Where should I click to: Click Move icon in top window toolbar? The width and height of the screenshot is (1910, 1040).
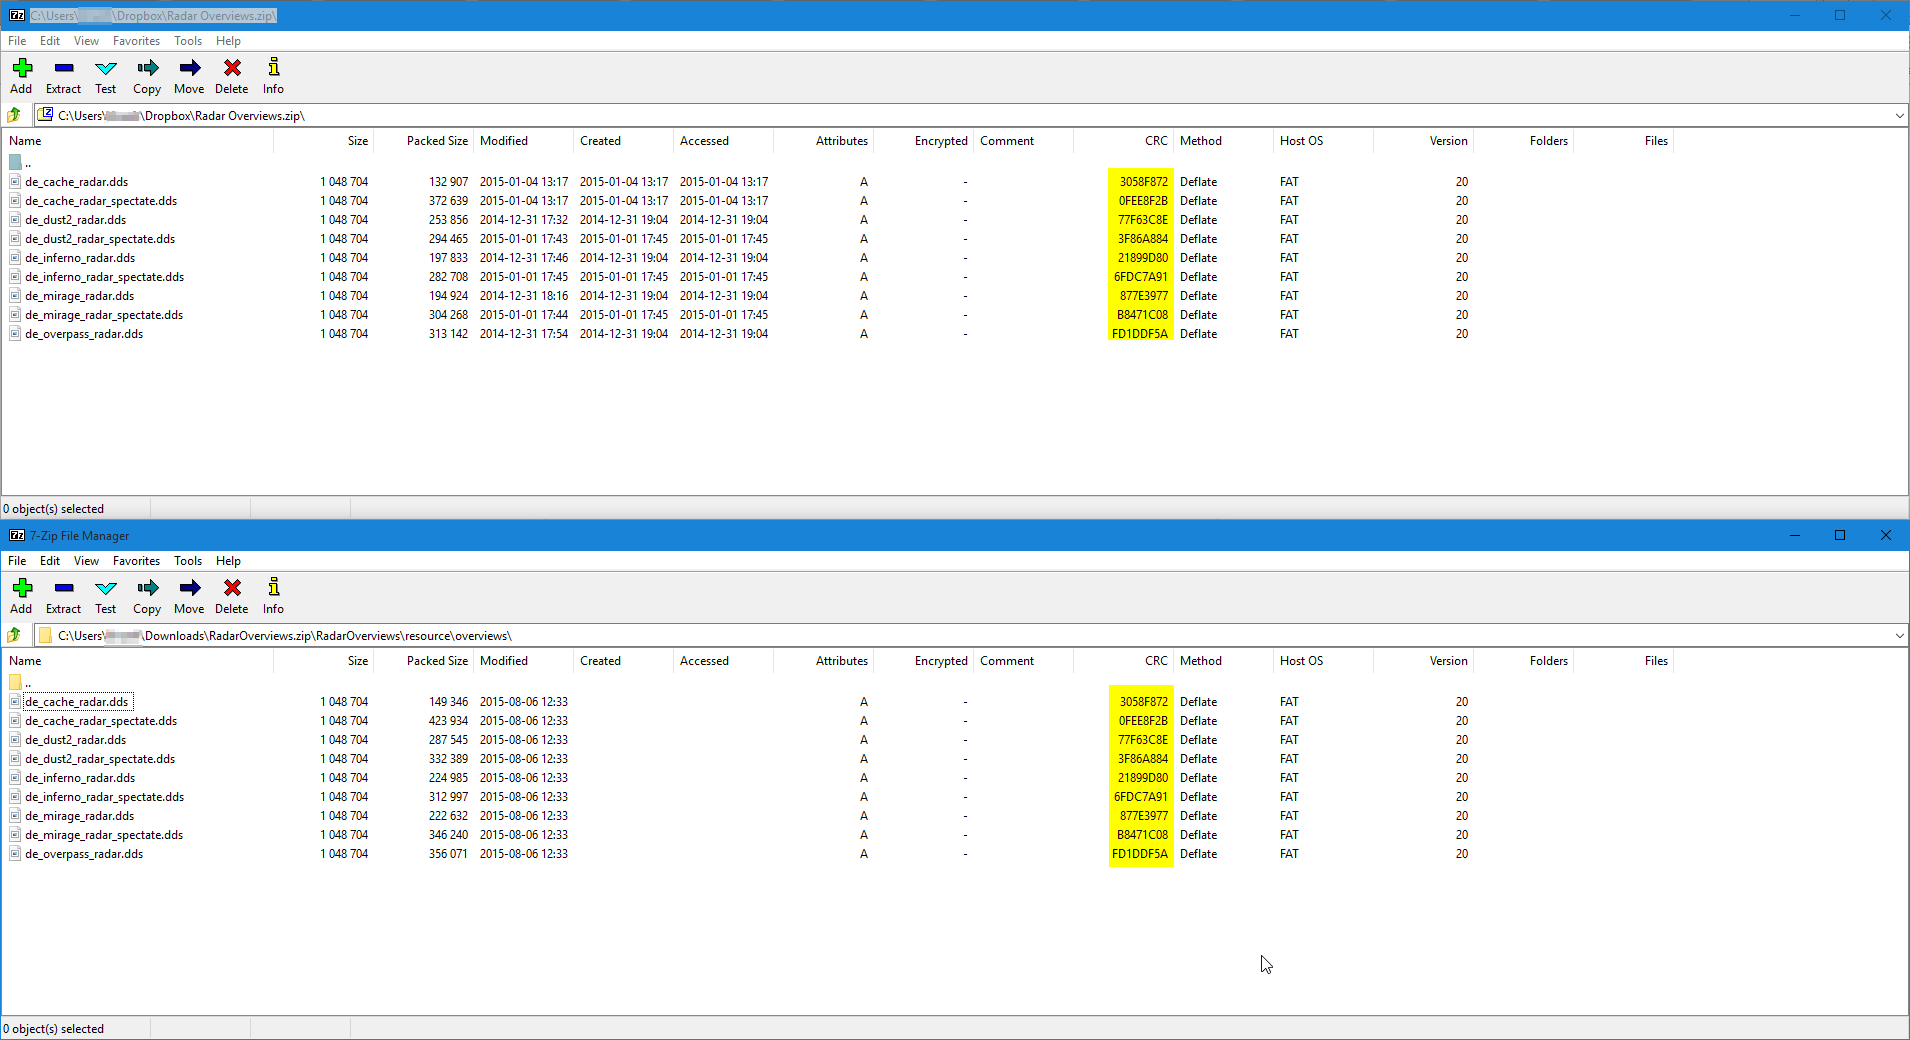click(x=190, y=68)
